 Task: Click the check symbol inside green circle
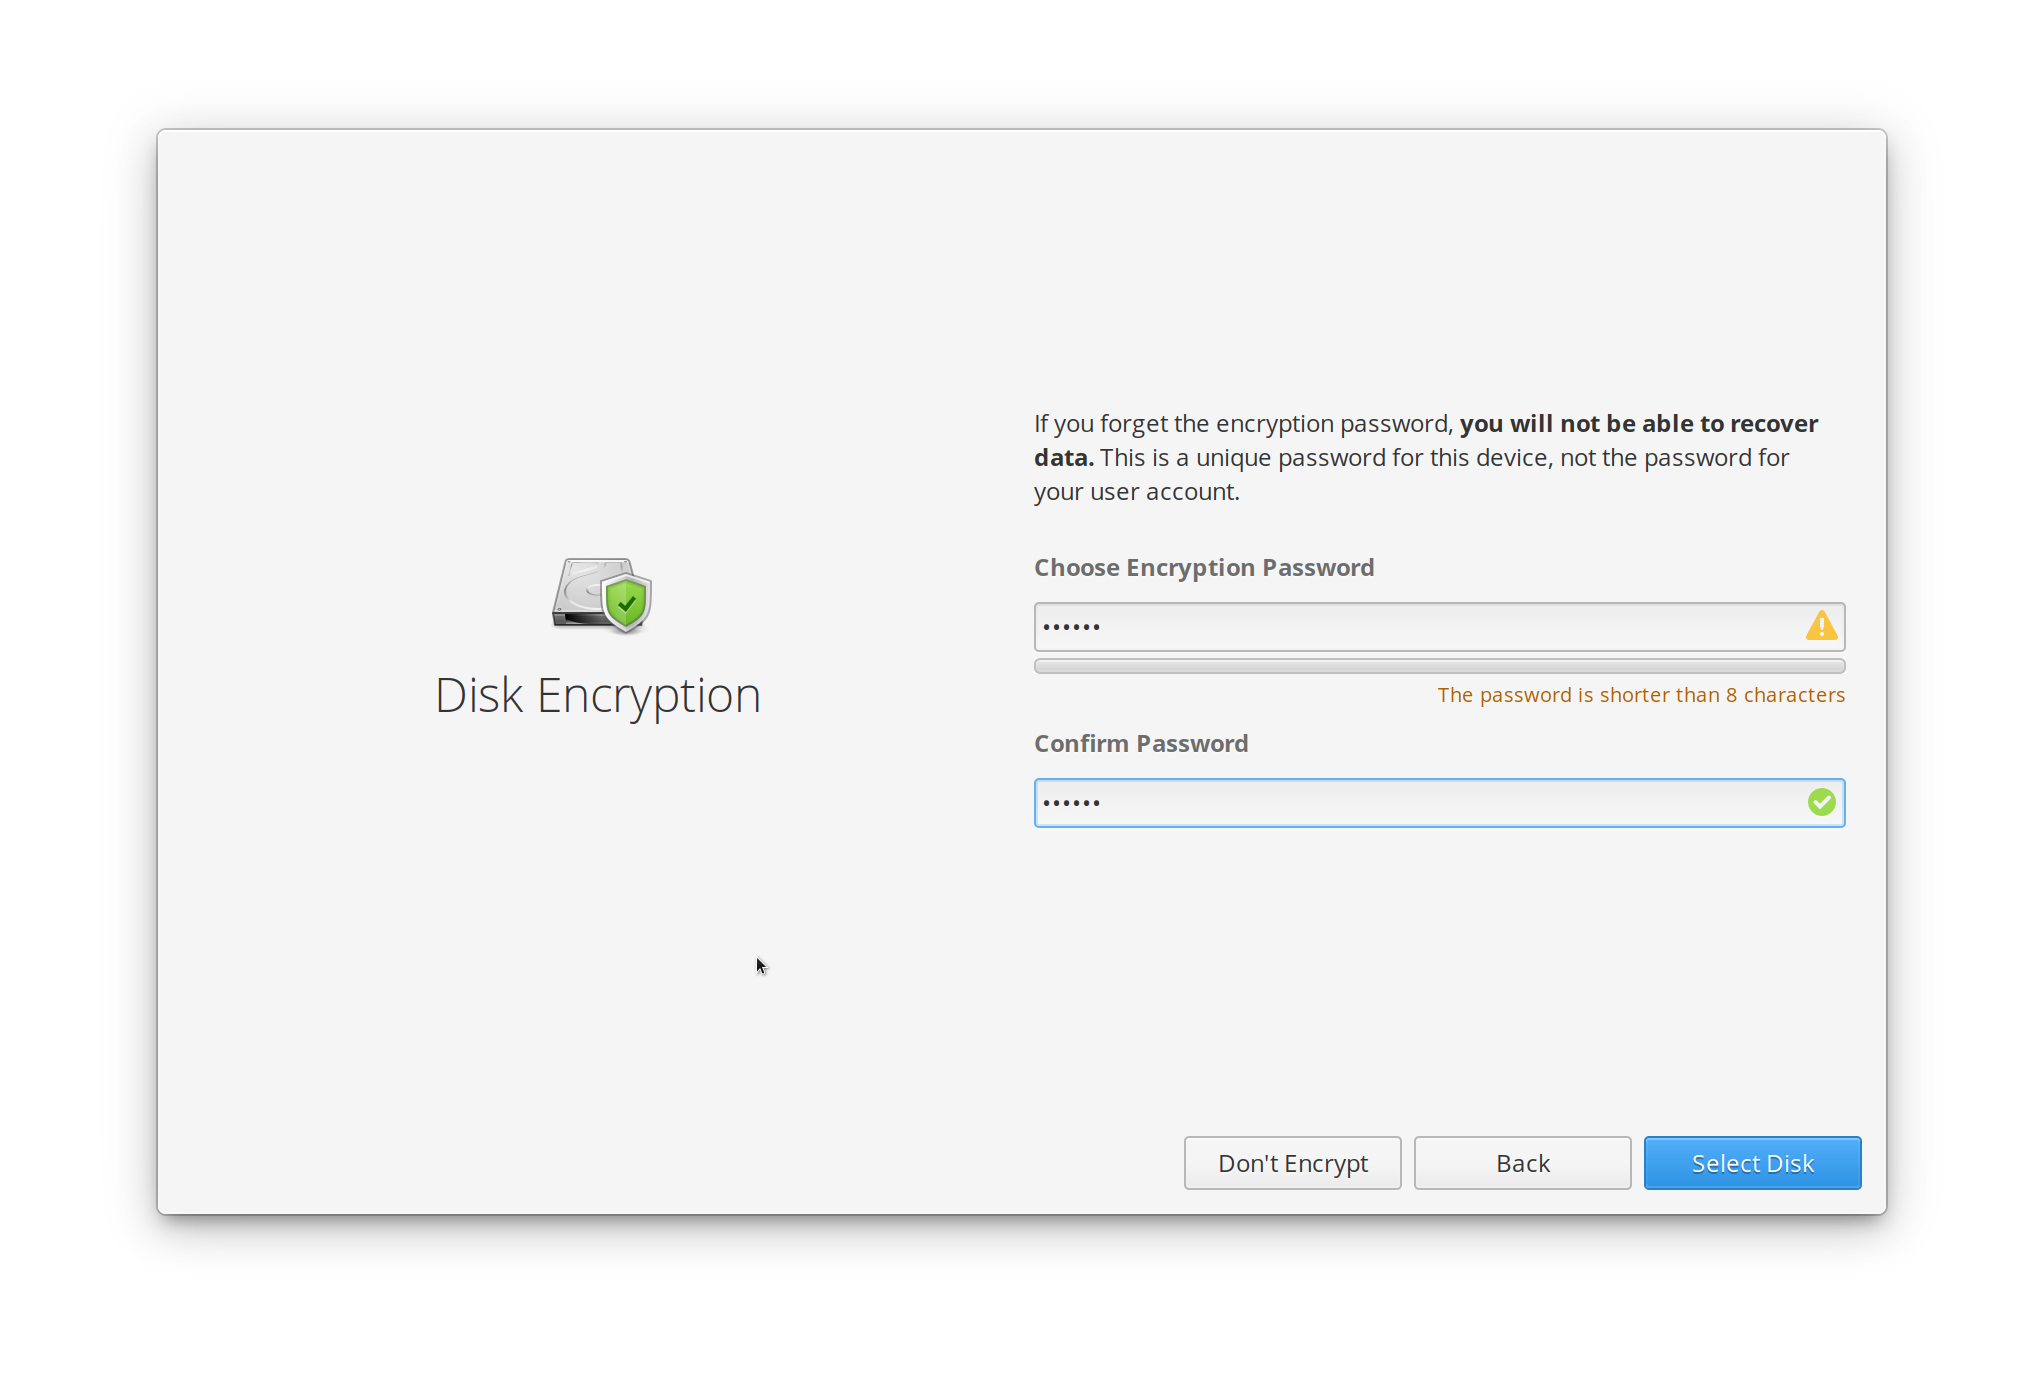1822,802
